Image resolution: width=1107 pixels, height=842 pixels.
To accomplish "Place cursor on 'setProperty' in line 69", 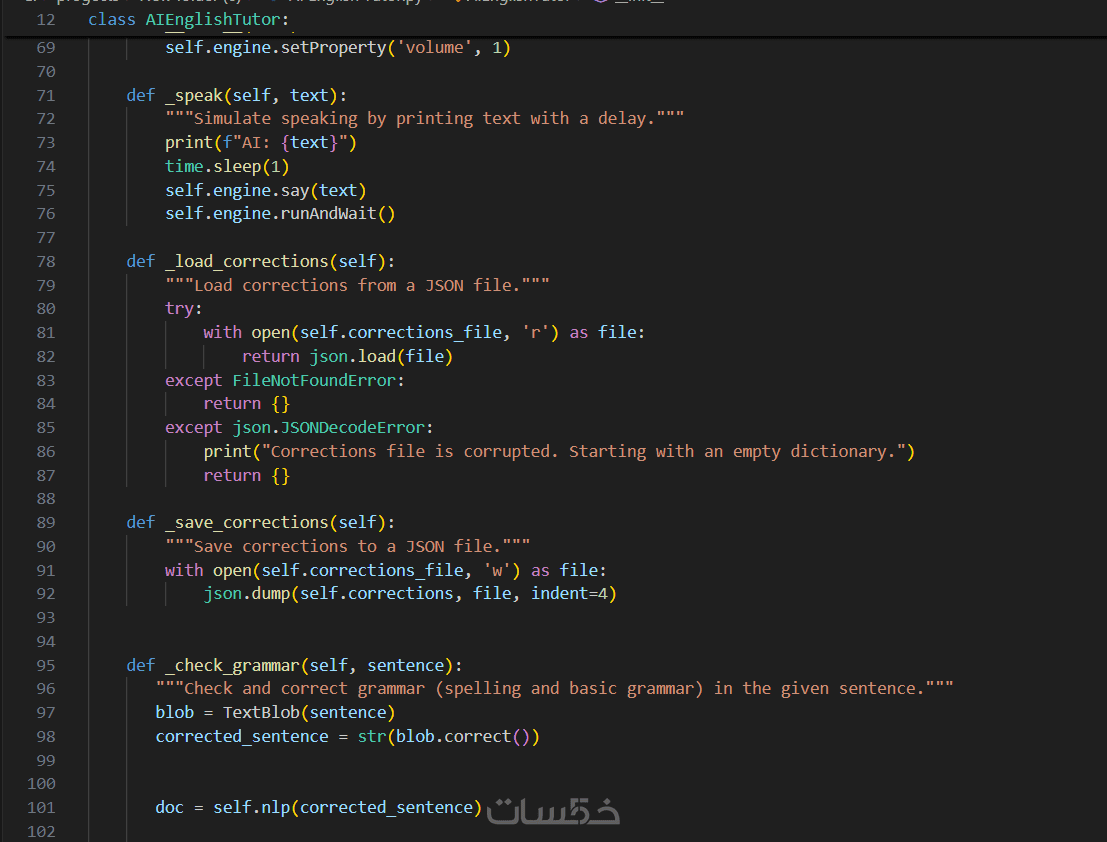I will click(x=333, y=47).
